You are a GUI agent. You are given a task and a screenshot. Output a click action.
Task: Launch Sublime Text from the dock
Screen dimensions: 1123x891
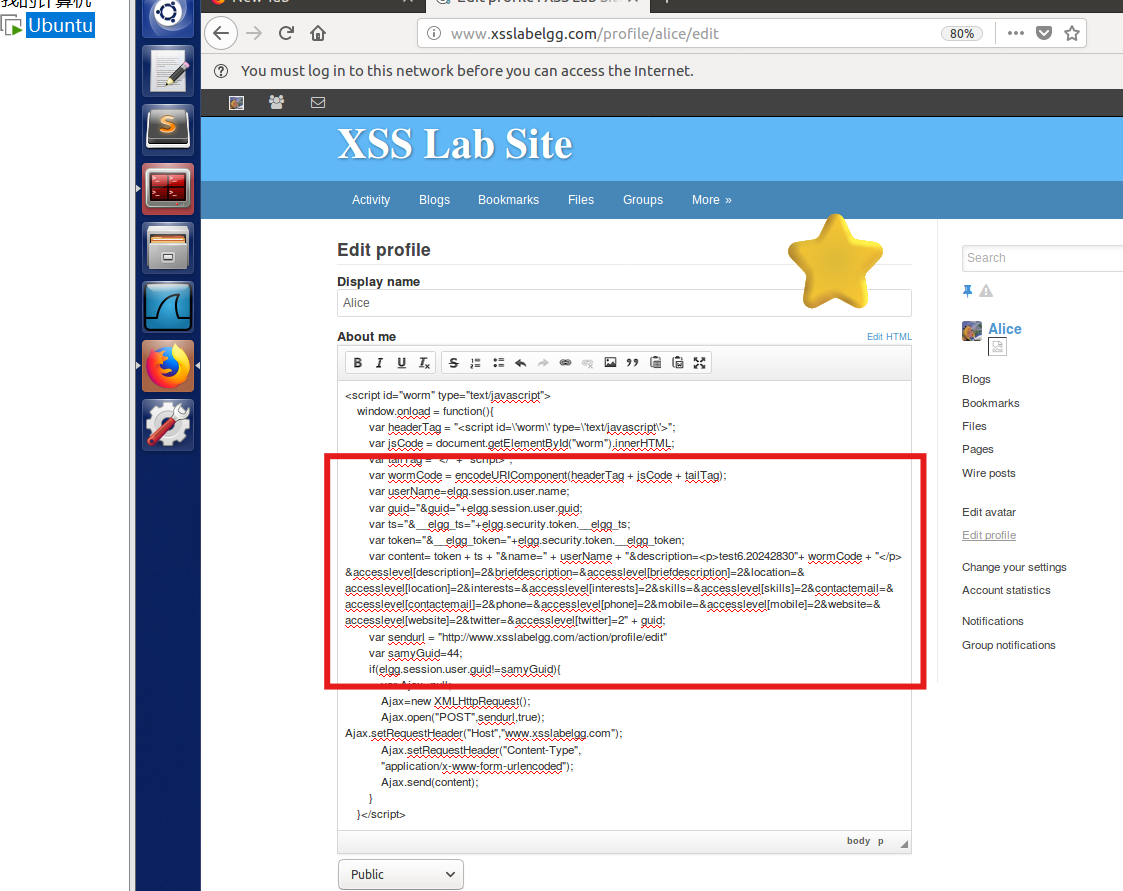coord(168,130)
